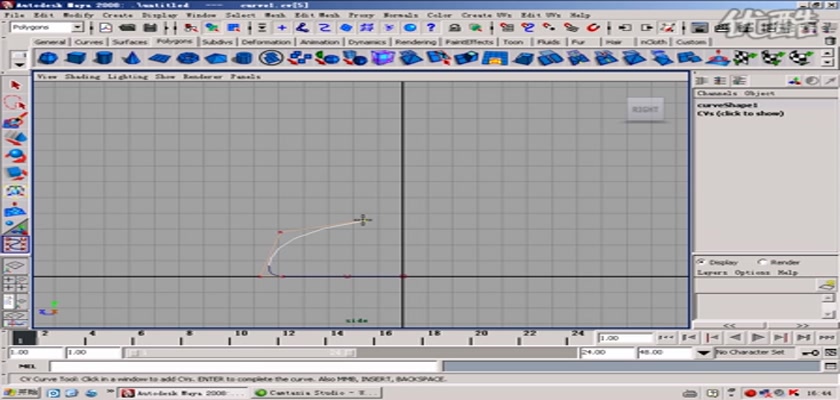Open the No Character Set dropdown arrow

(704, 352)
